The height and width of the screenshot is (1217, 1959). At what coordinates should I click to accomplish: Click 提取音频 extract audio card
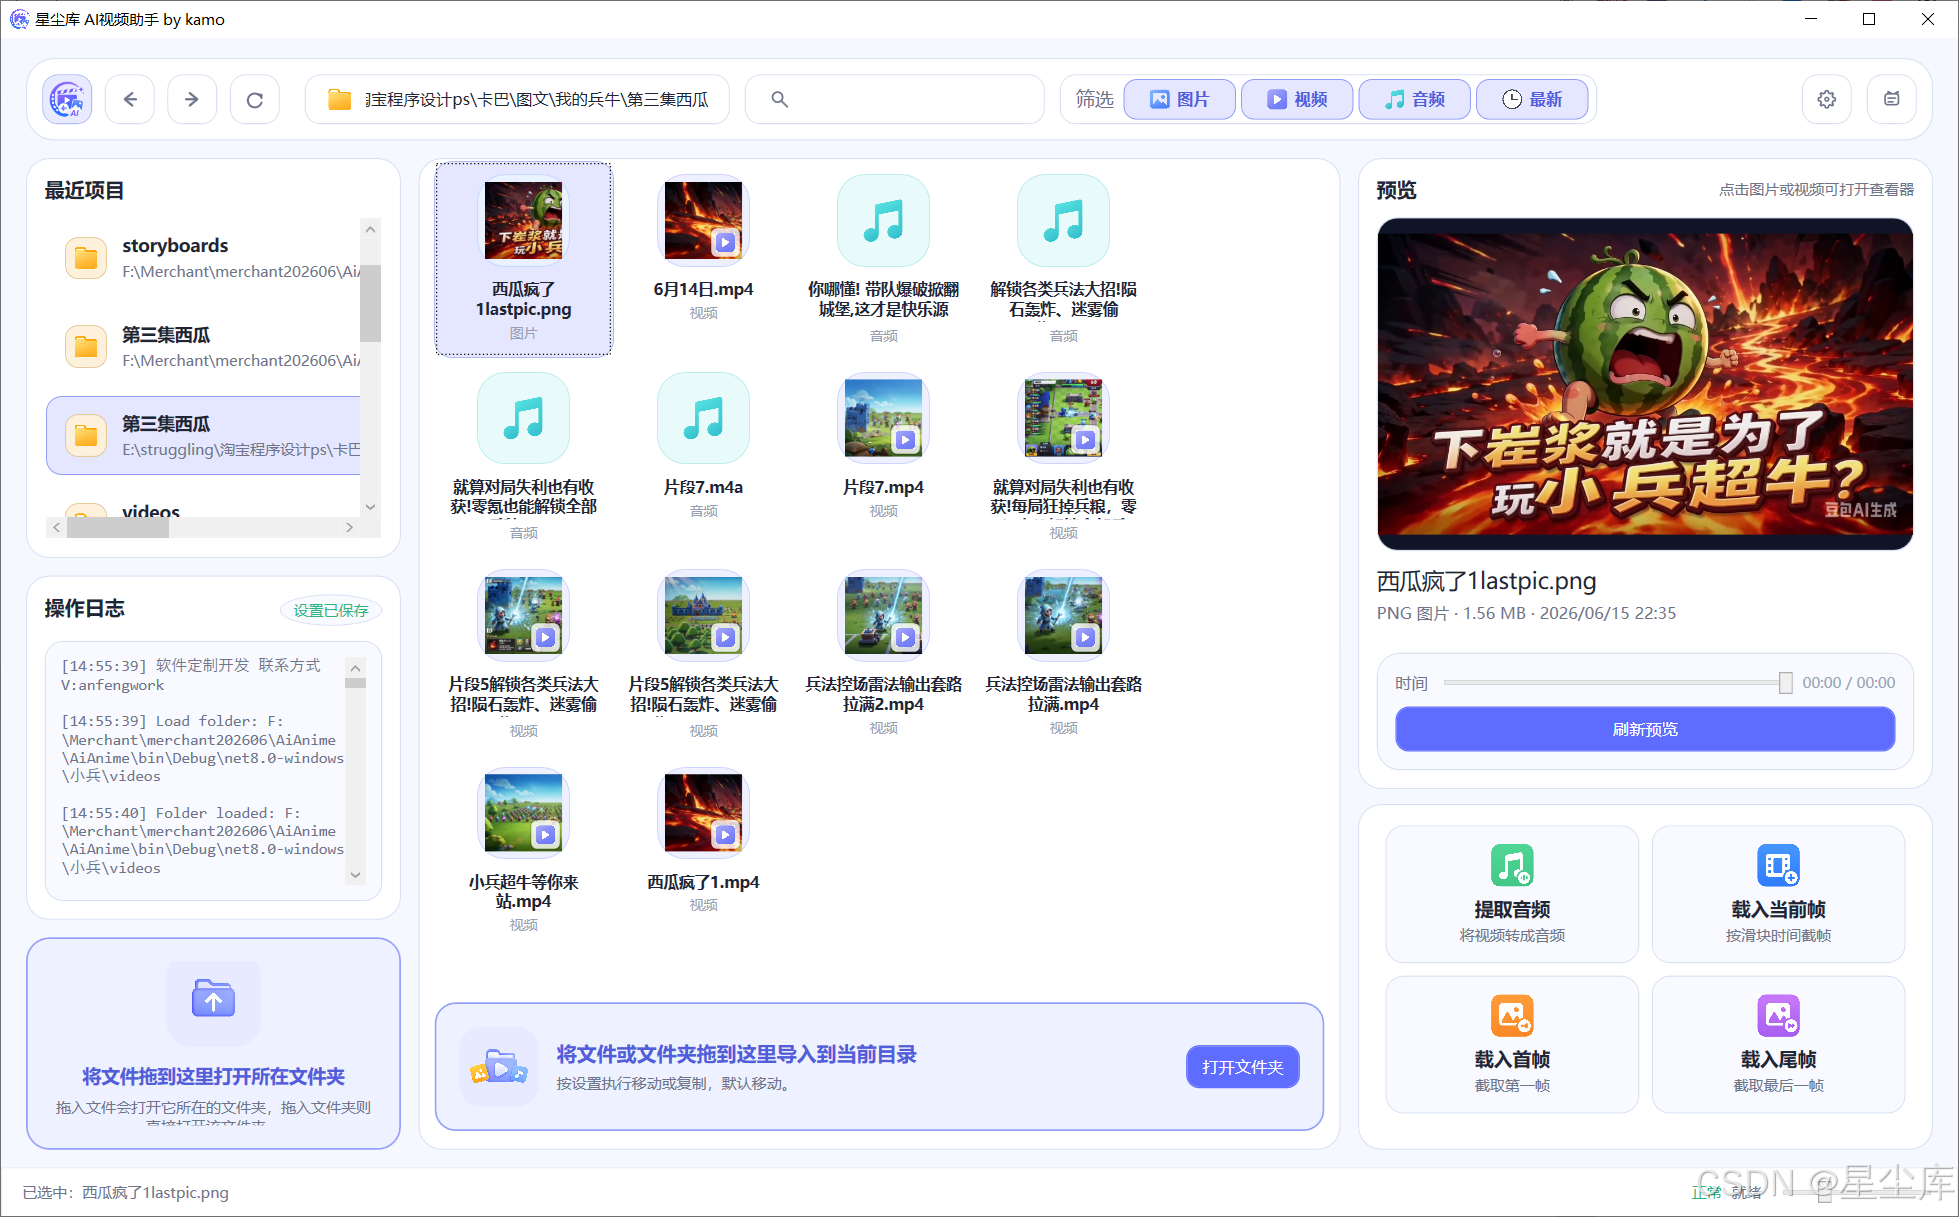click(1512, 894)
